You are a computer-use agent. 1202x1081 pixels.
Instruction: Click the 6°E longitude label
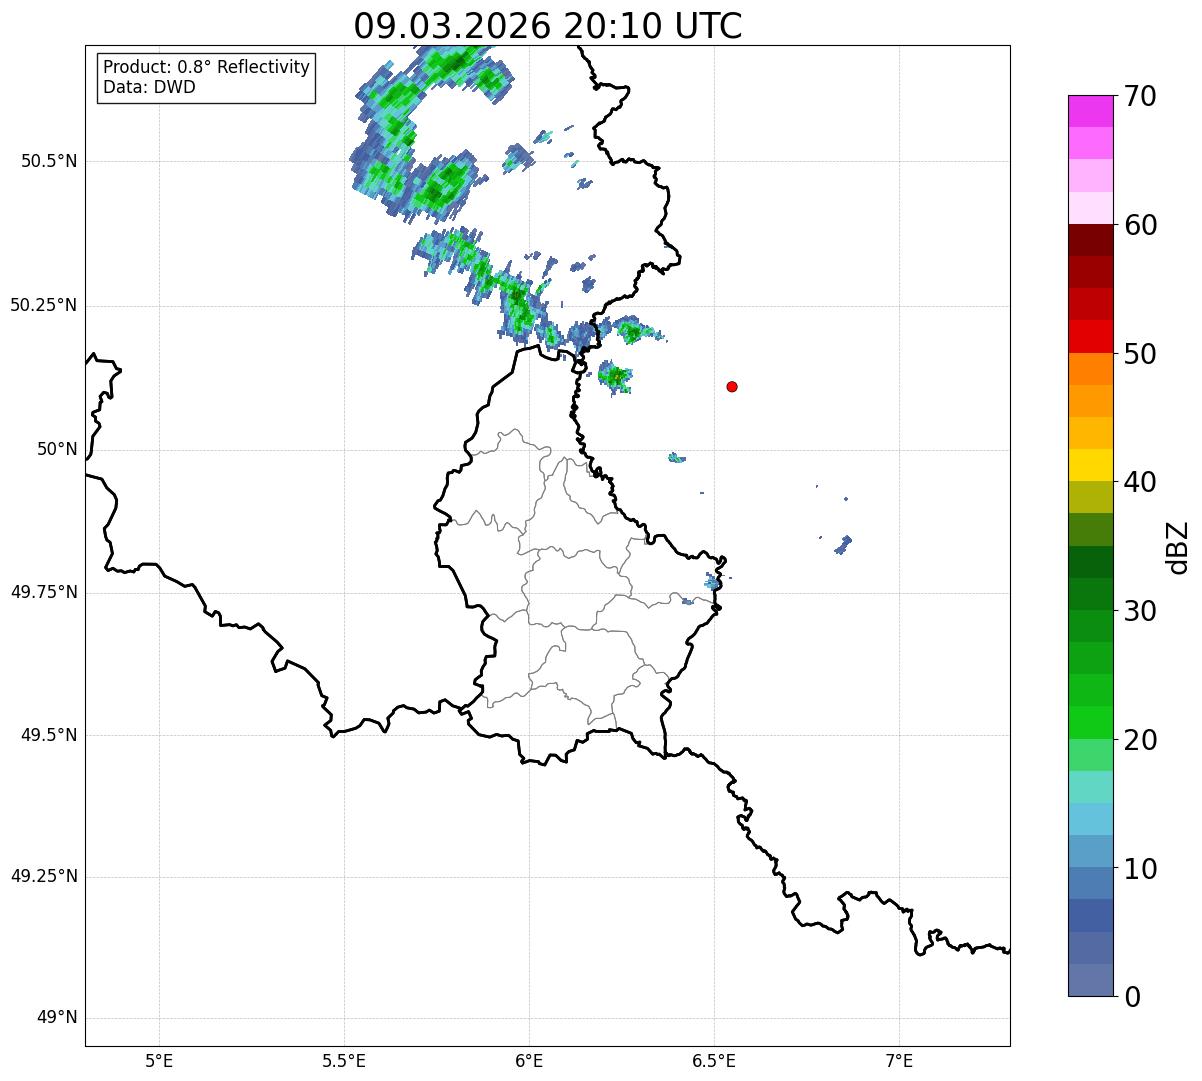point(529,1061)
